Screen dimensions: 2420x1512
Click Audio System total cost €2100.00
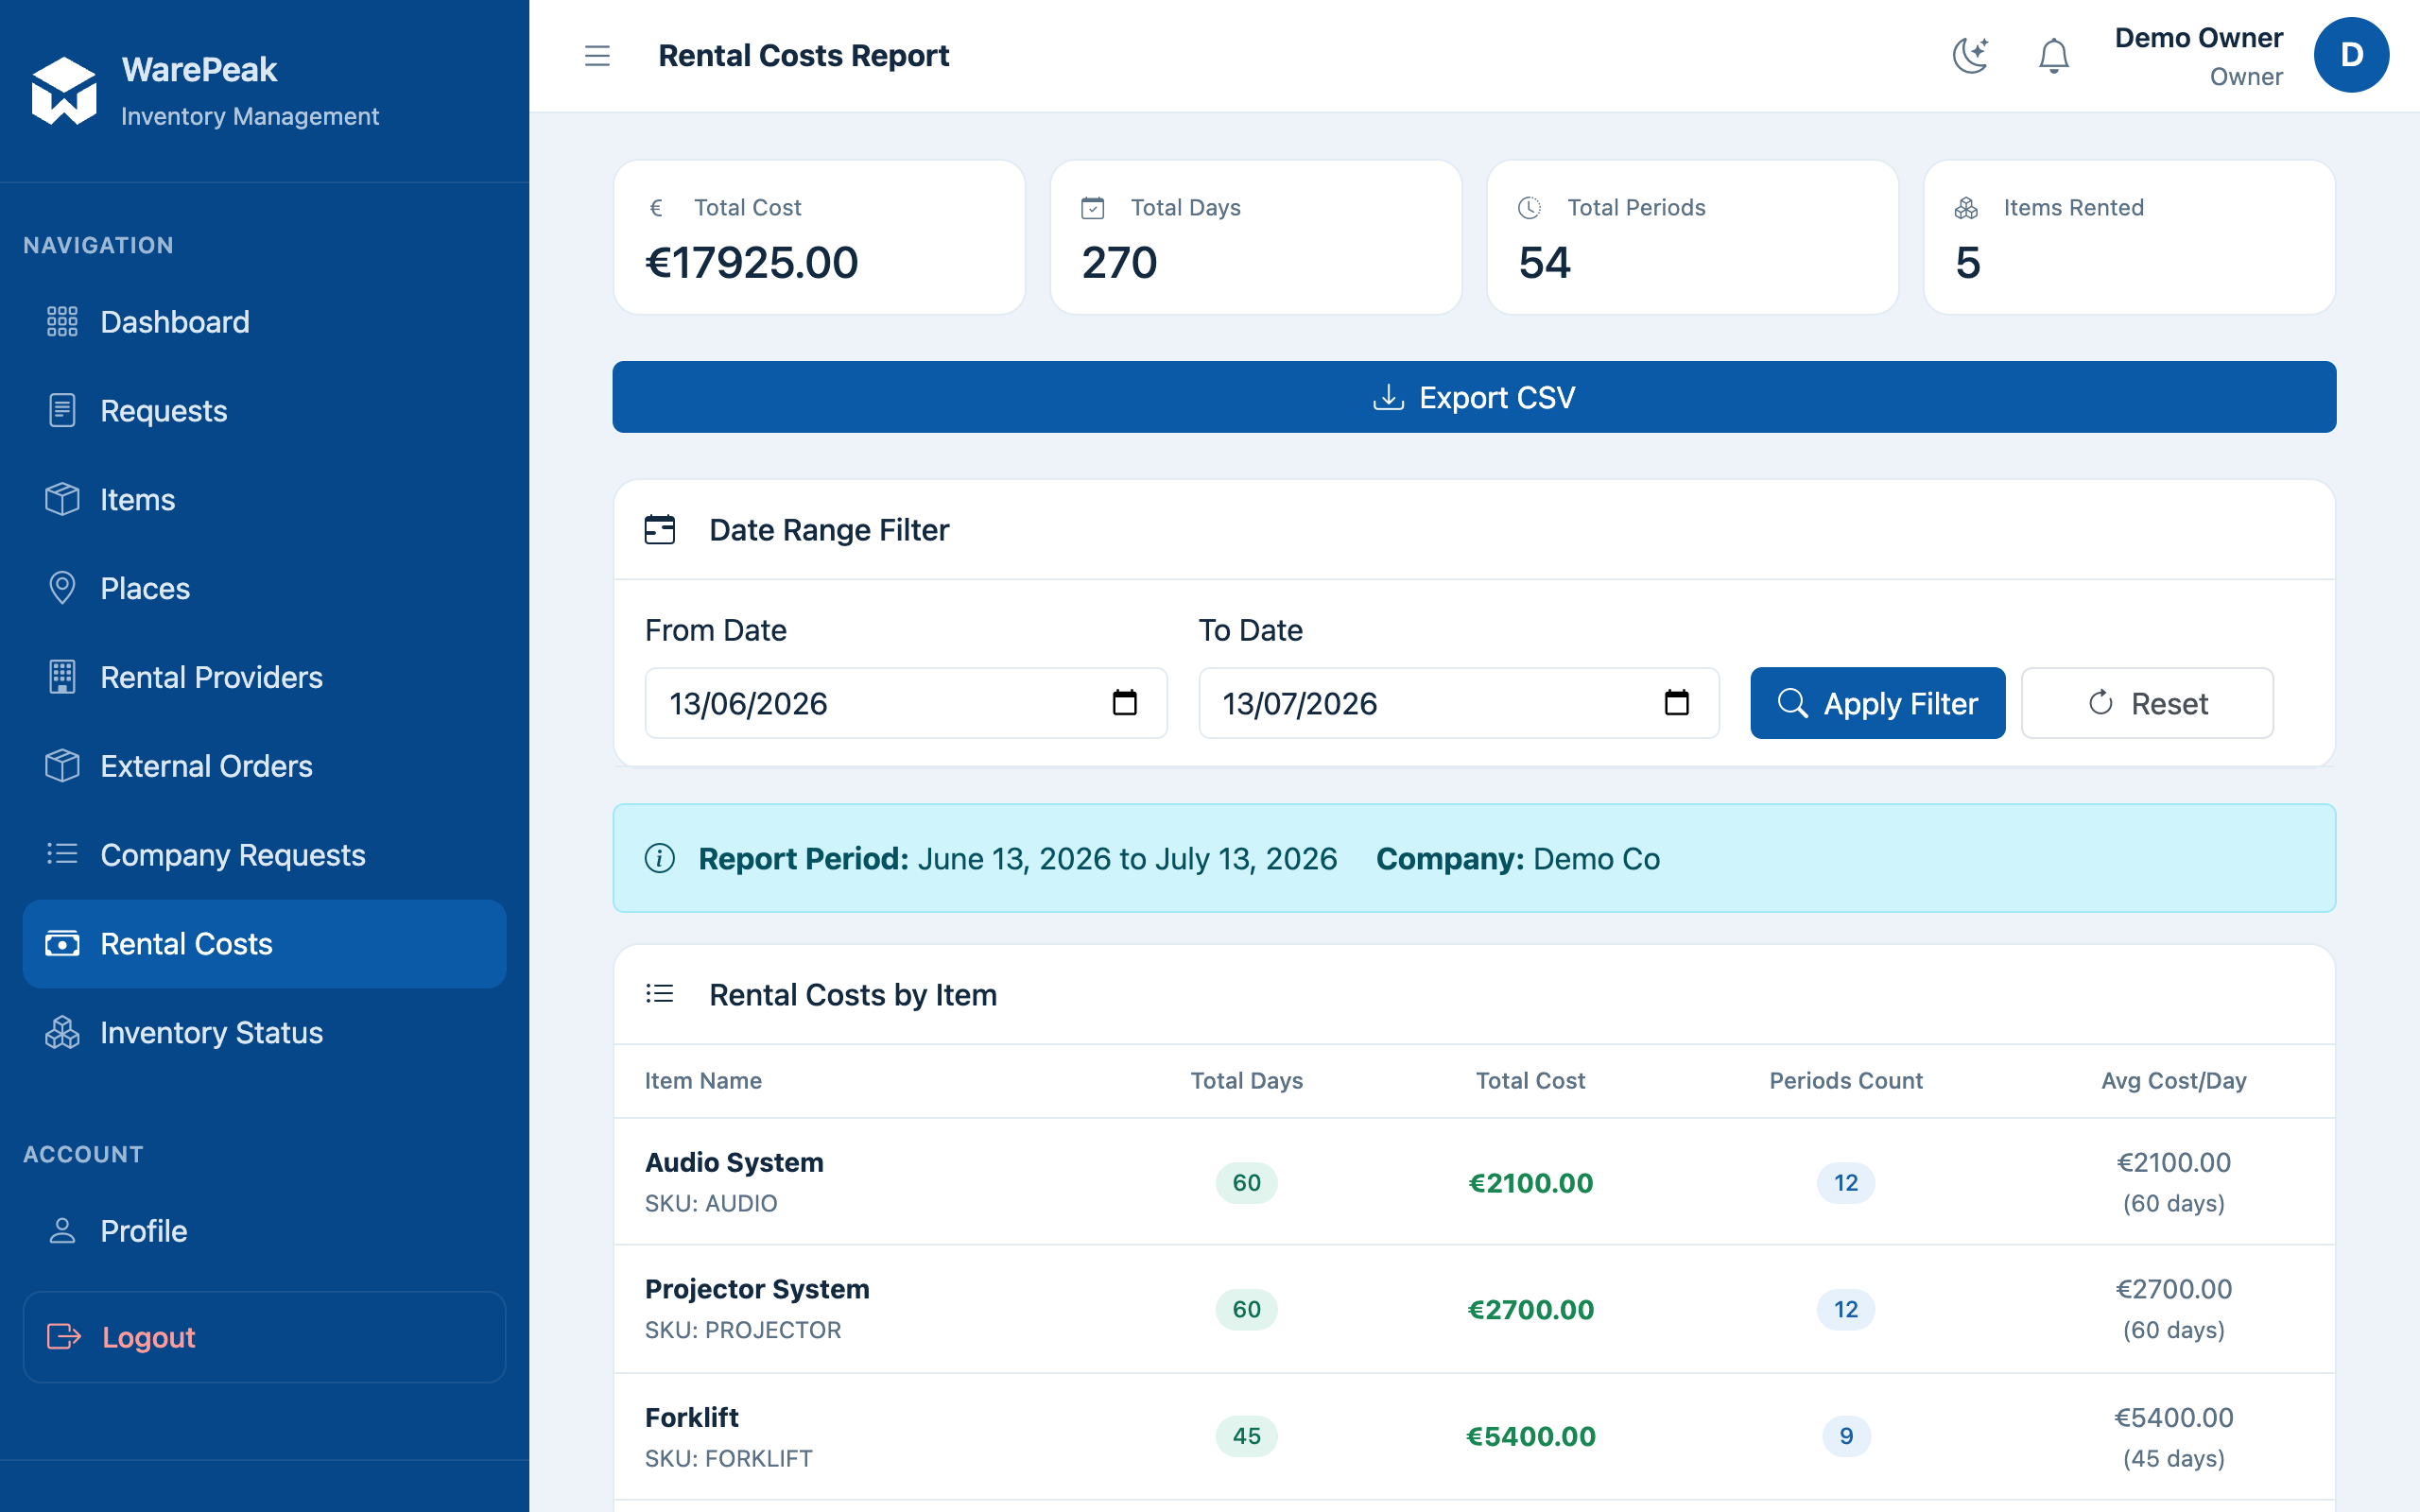[x=1530, y=1183]
